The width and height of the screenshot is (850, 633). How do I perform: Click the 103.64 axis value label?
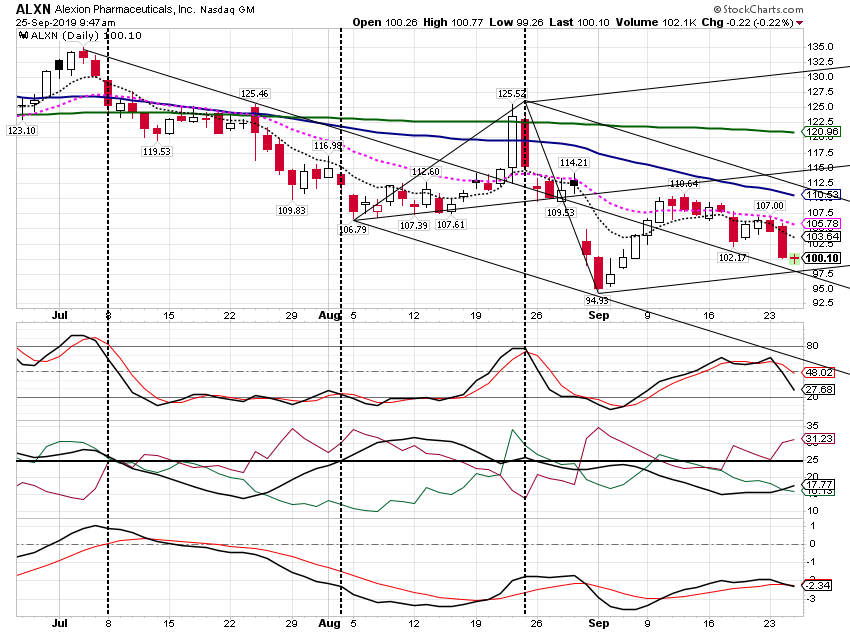pos(822,236)
